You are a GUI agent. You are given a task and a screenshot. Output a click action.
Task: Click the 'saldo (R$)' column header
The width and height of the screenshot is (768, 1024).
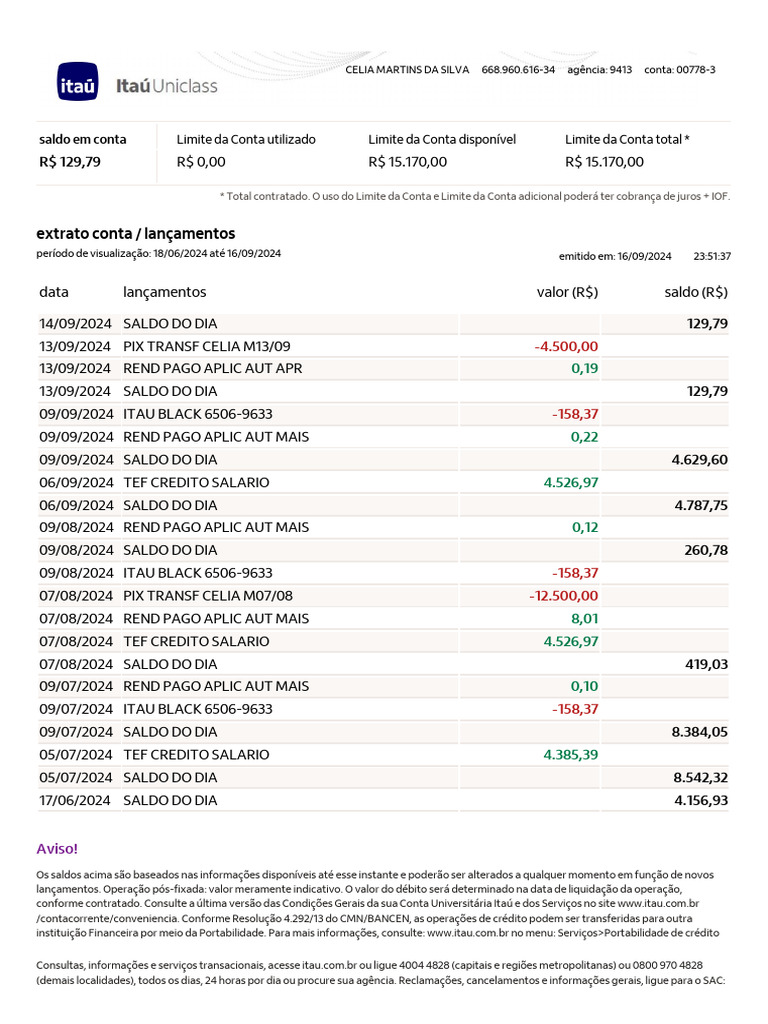click(696, 292)
